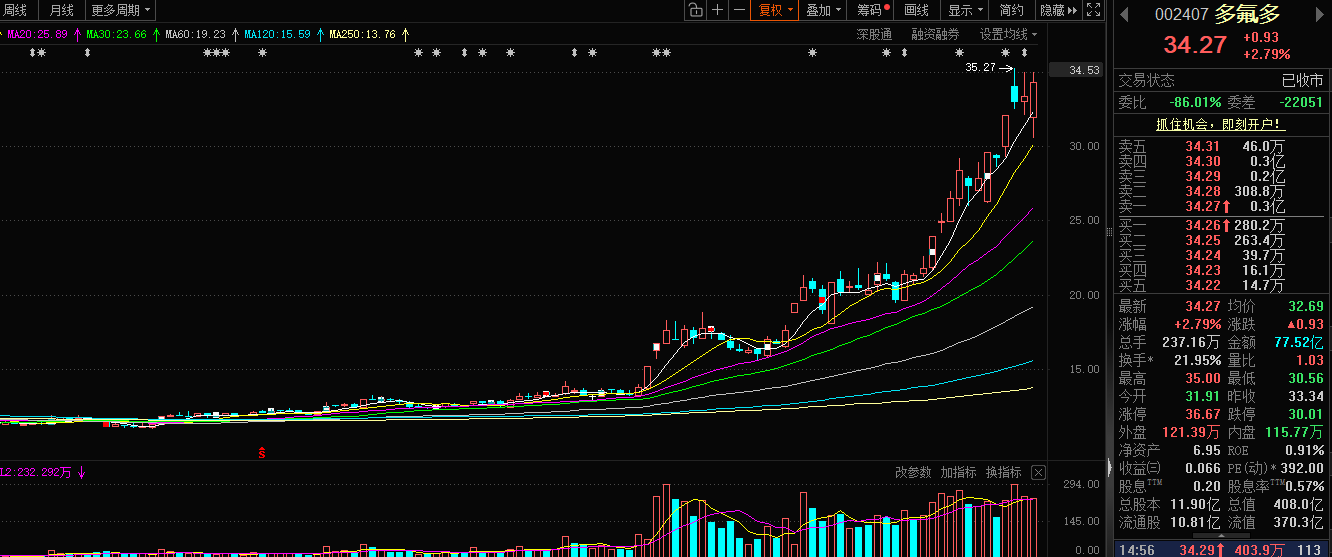Open the 更多周期 dropdown
1332x557 pixels.
point(121,10)
